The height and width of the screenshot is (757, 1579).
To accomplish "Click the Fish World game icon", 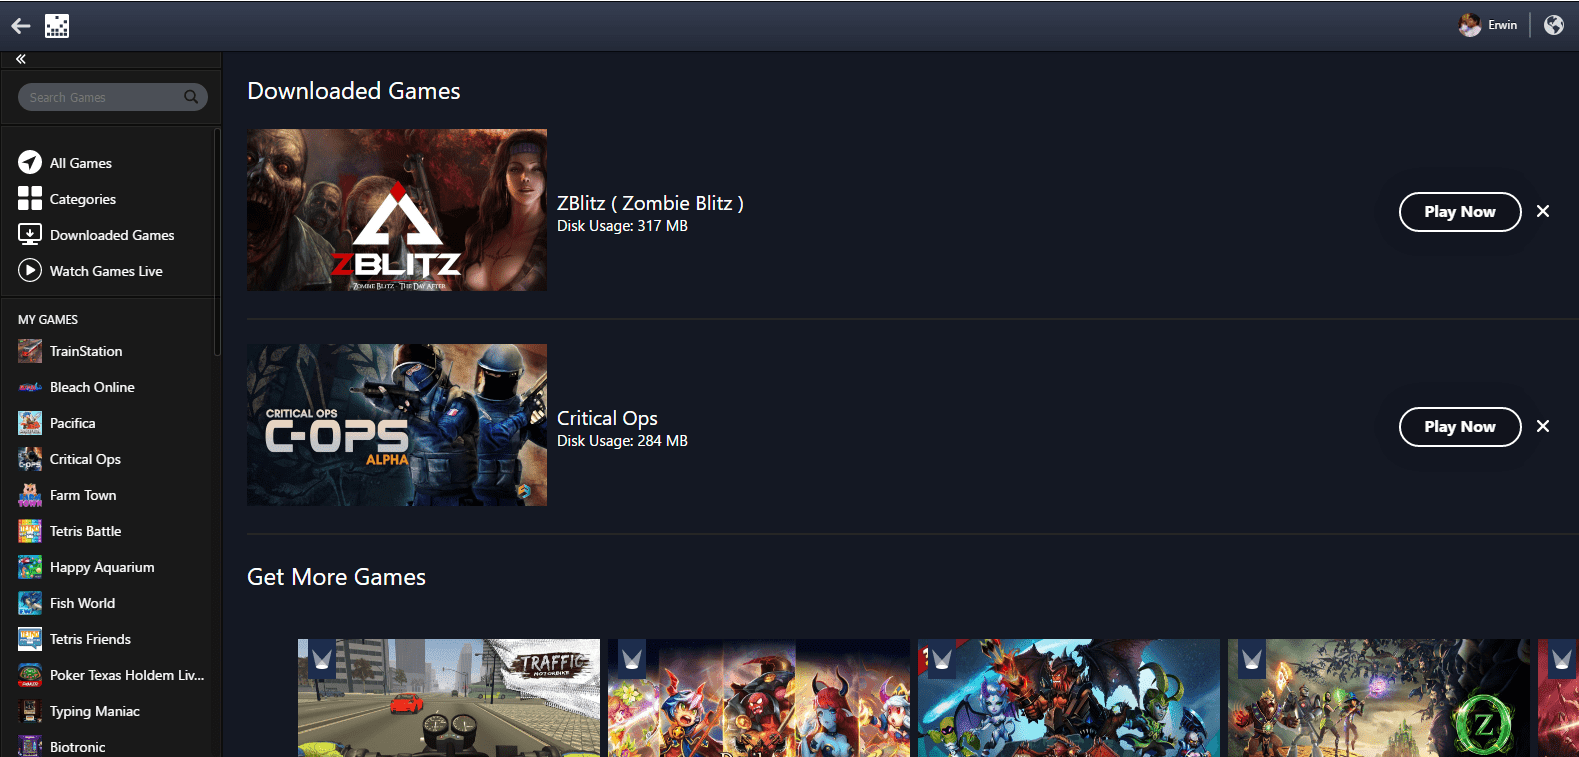I will [x=30, y=603].
